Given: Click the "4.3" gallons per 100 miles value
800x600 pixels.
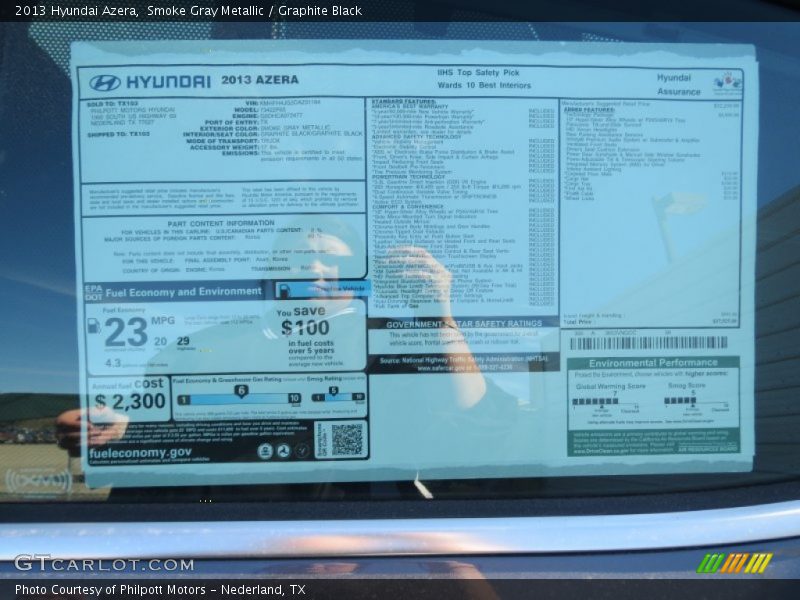Looking at the screenshot, I should (x=113, y=363).
